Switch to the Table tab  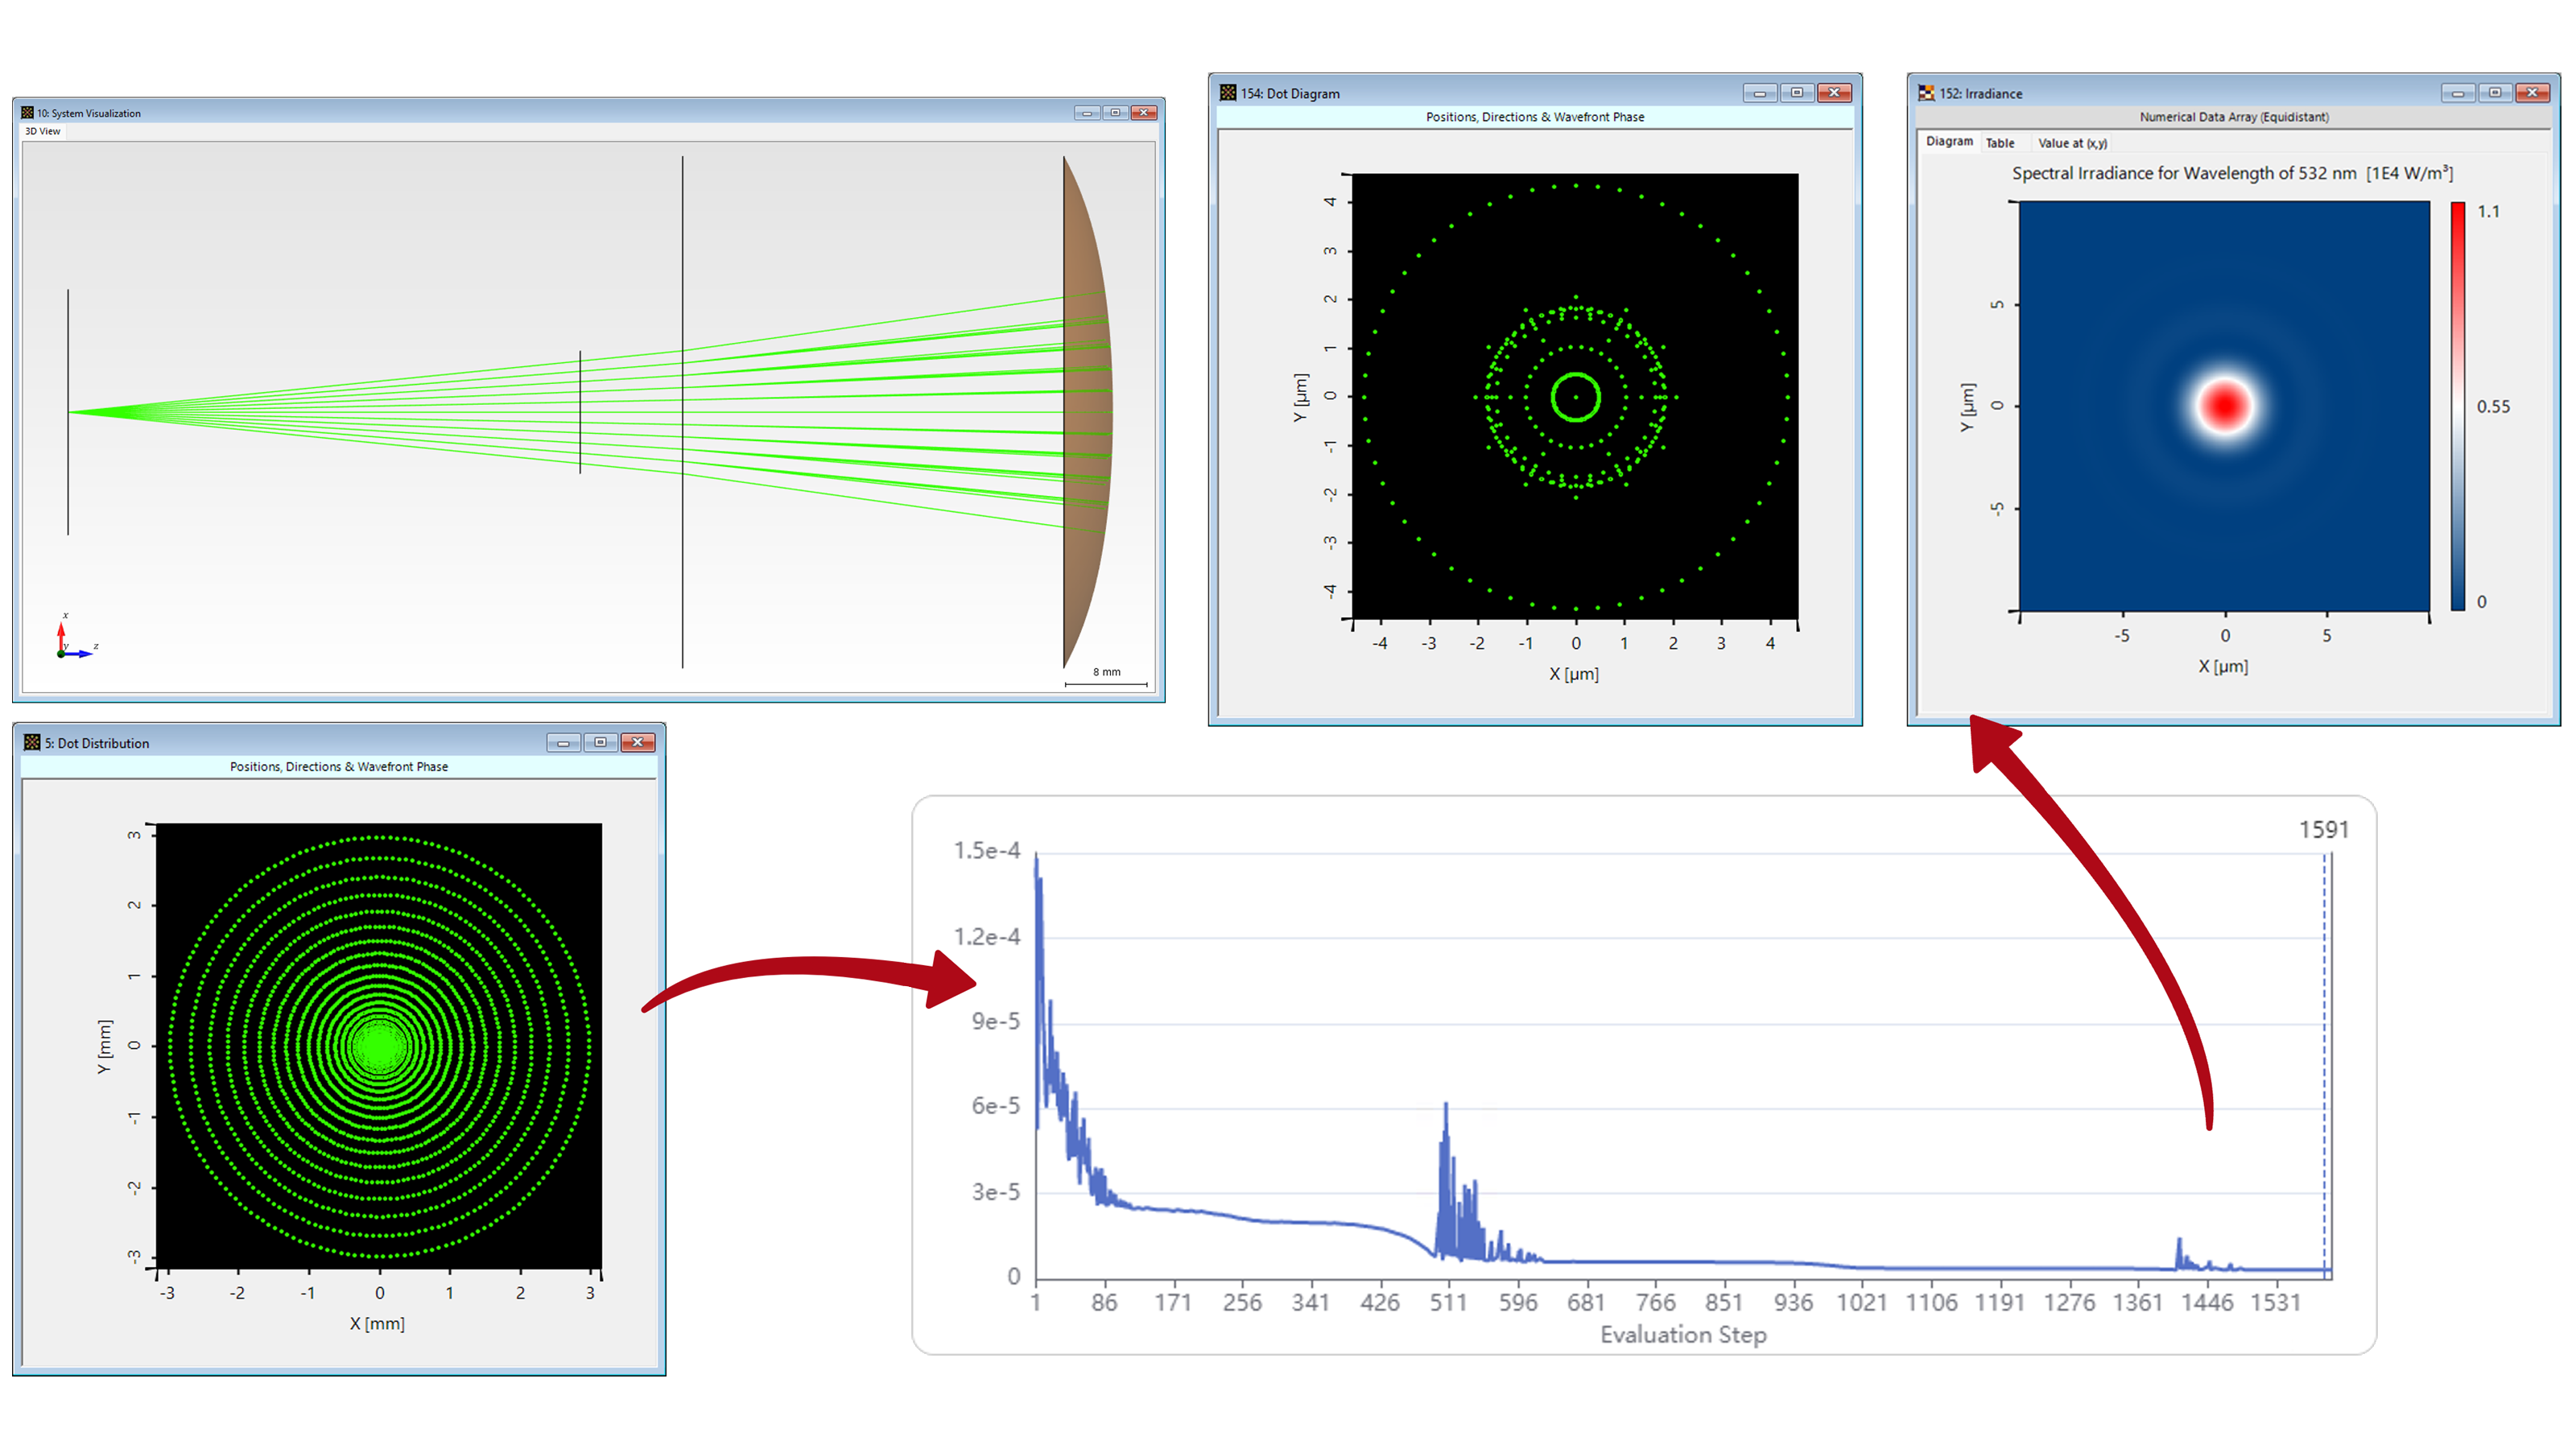click(x=2000, y=143)
